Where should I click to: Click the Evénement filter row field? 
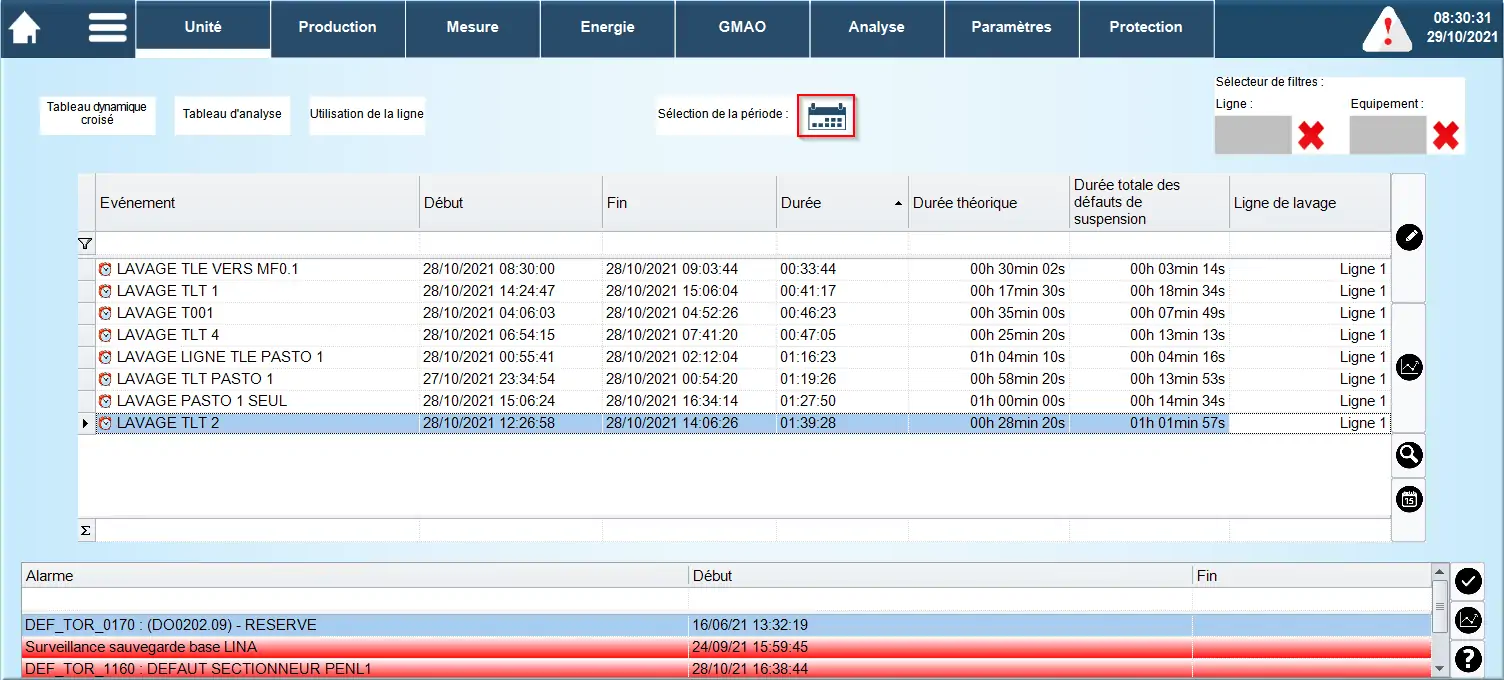[257, 243]
